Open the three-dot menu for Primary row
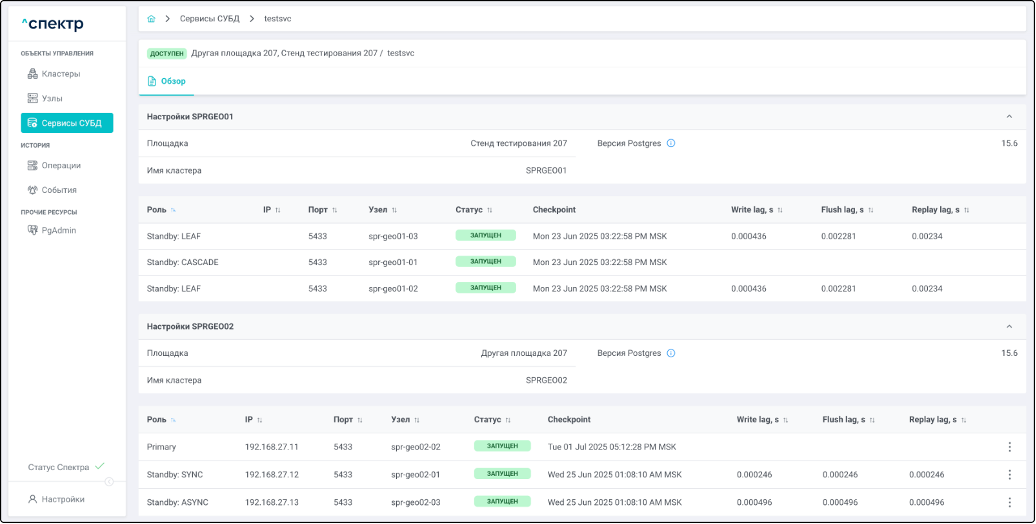Screen dimensions: 1036x524 click(x=1009, y=447)
